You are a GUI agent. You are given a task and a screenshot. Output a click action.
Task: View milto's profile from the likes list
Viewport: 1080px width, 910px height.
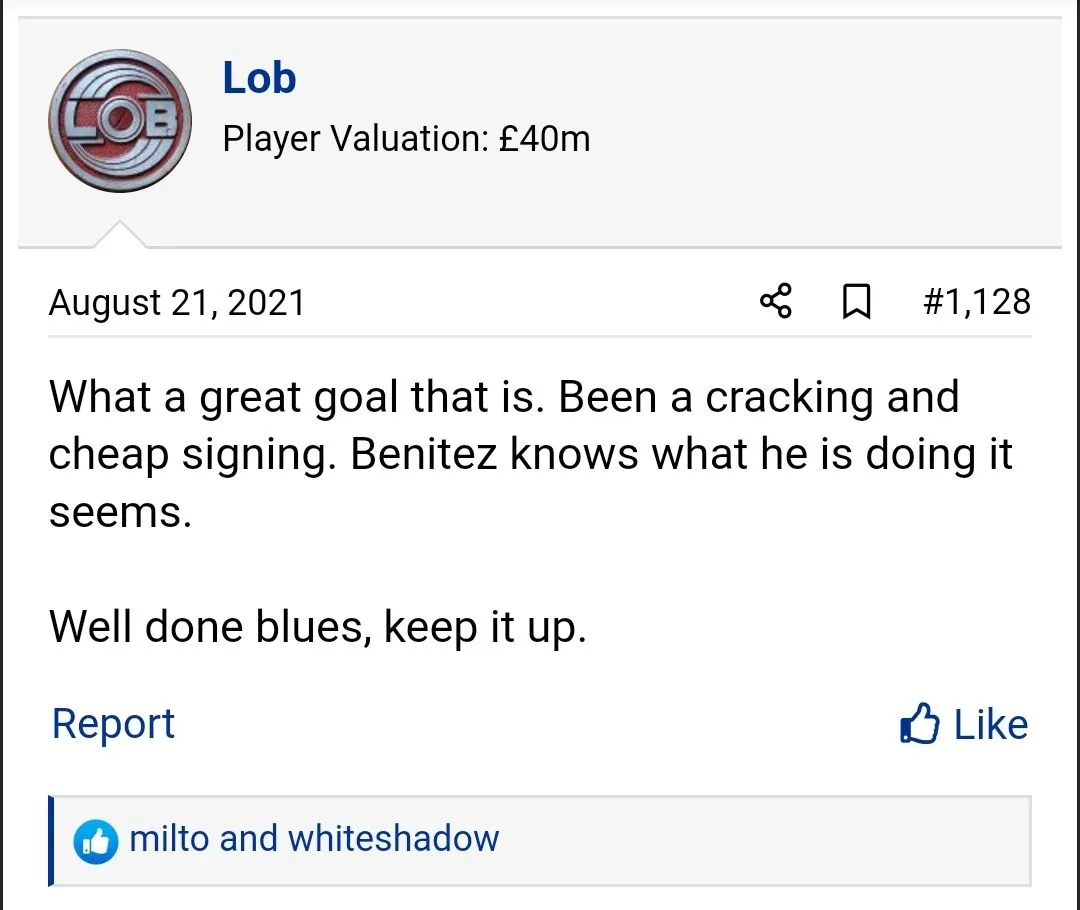click(x=169, y=838)
